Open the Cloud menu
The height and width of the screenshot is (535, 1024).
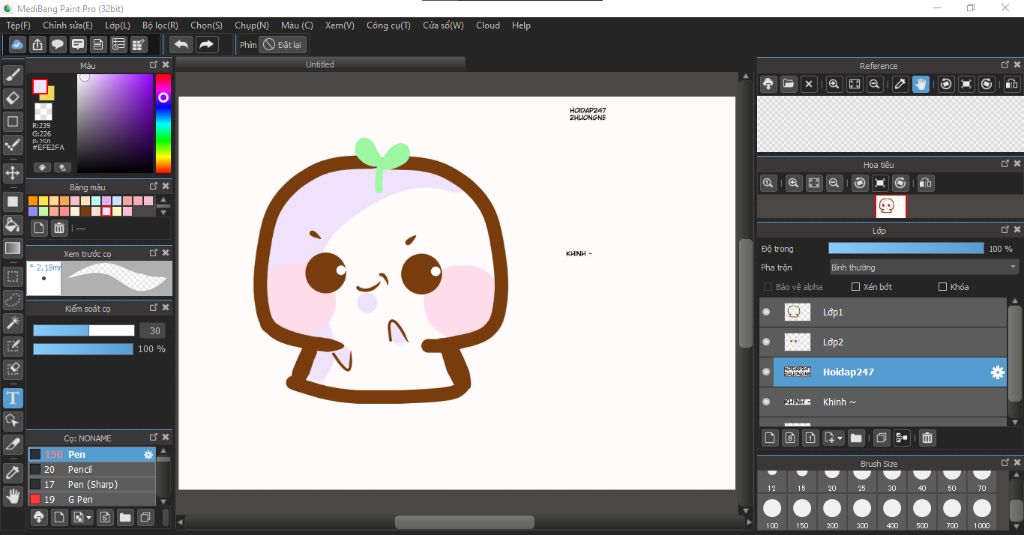[488, 25]
